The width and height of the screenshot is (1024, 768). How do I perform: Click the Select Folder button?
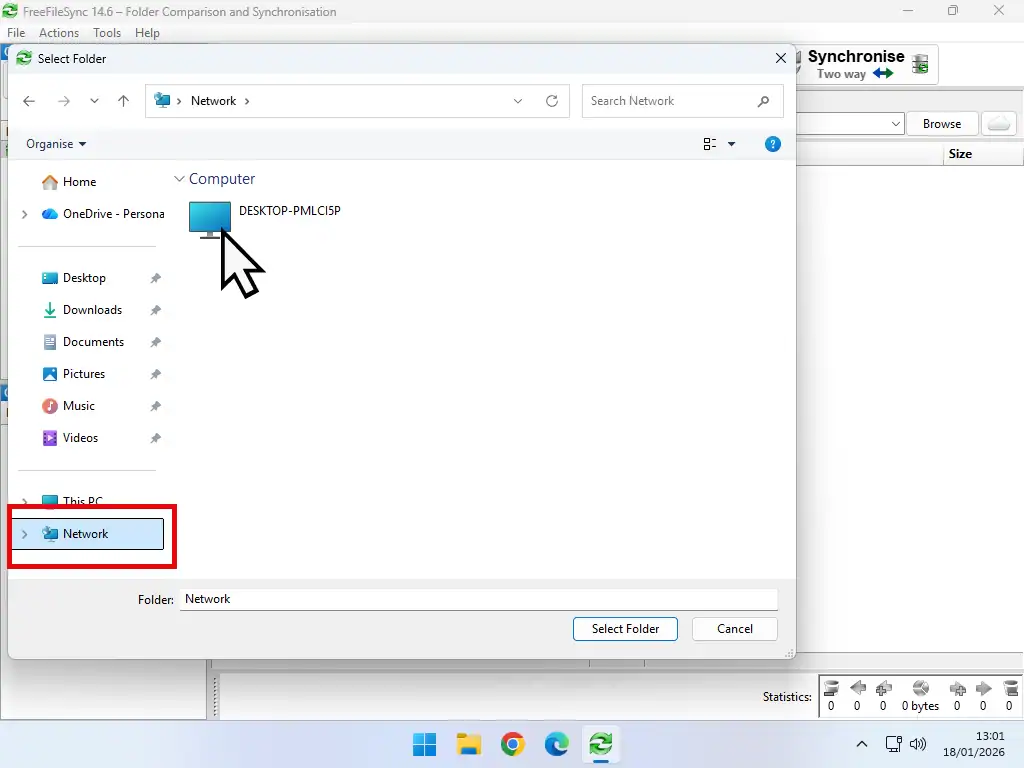pos(625,629)
